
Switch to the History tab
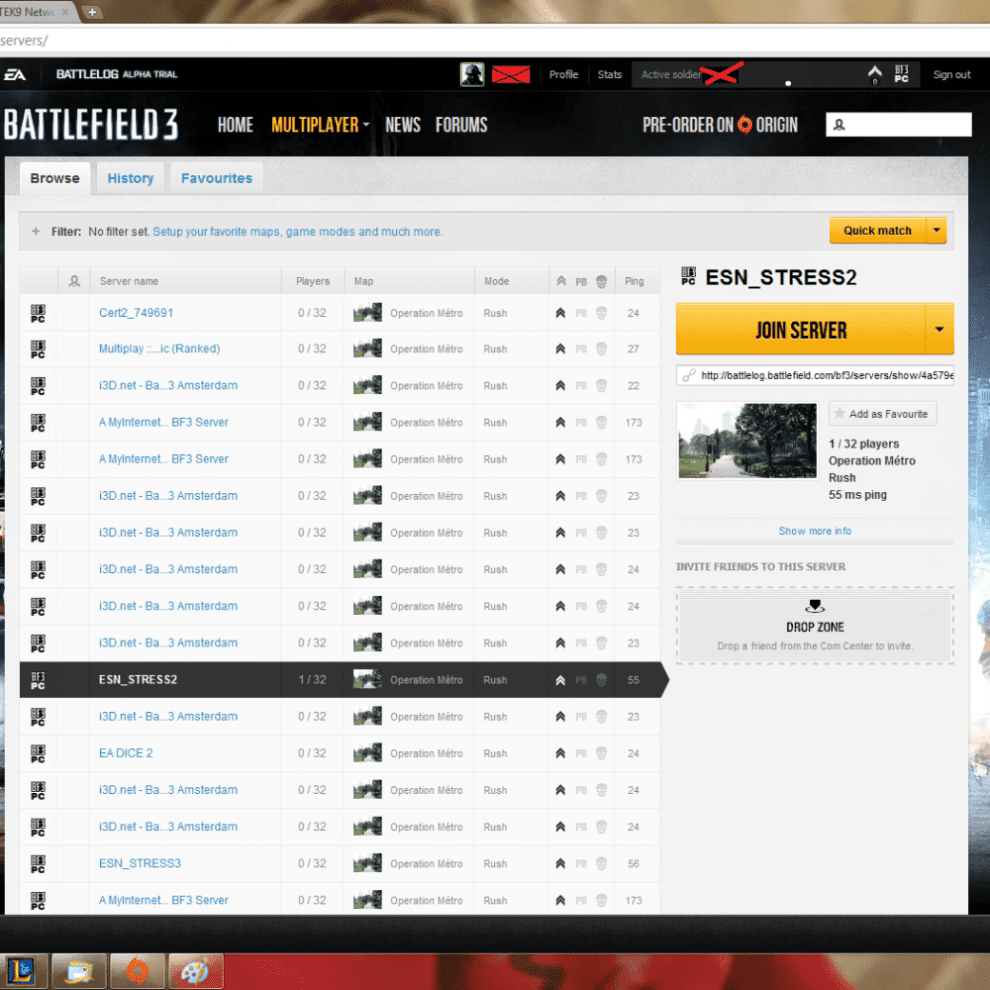(x=130, y=178)
